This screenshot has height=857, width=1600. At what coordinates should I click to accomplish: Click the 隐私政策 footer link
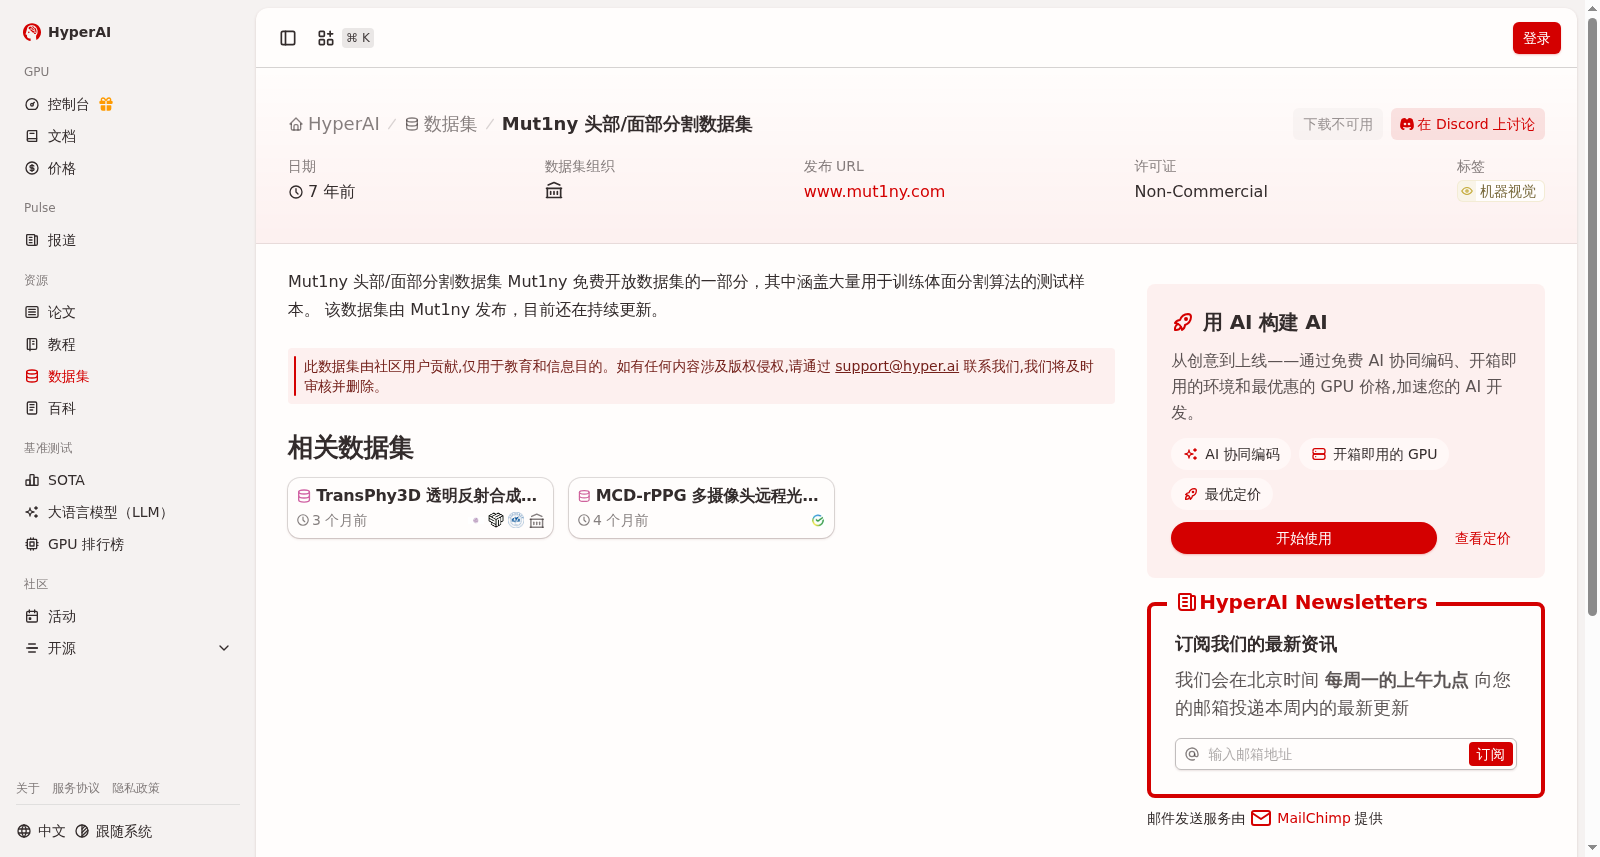(136, 788)
